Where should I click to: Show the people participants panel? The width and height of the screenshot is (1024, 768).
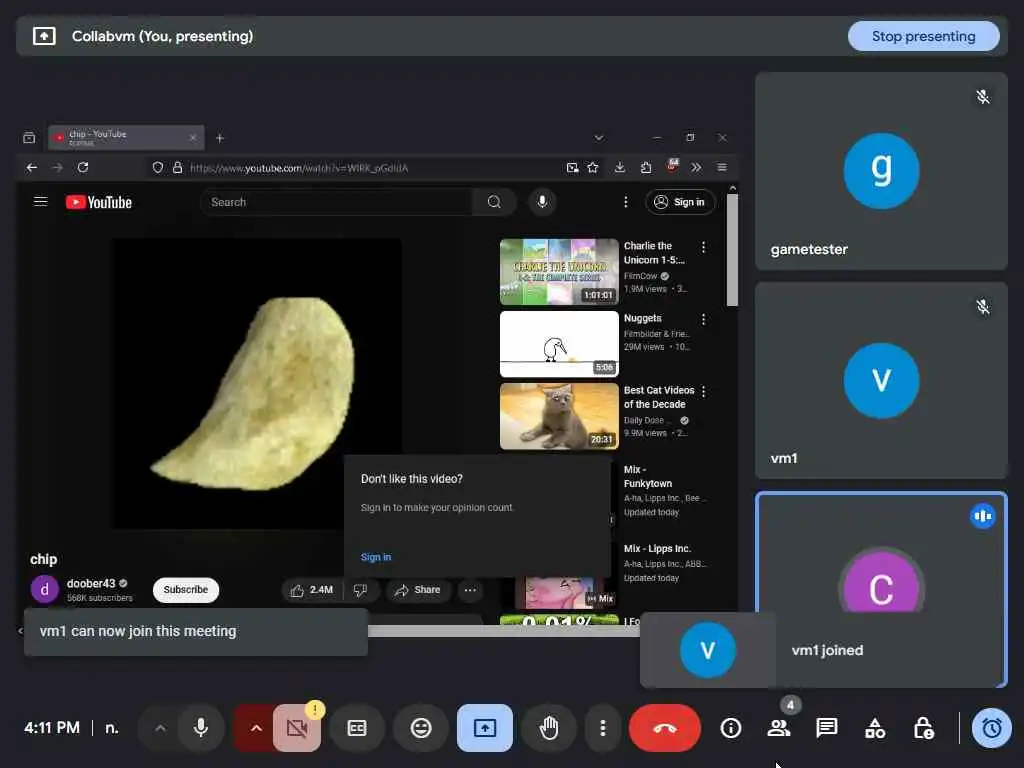[778, 728]
